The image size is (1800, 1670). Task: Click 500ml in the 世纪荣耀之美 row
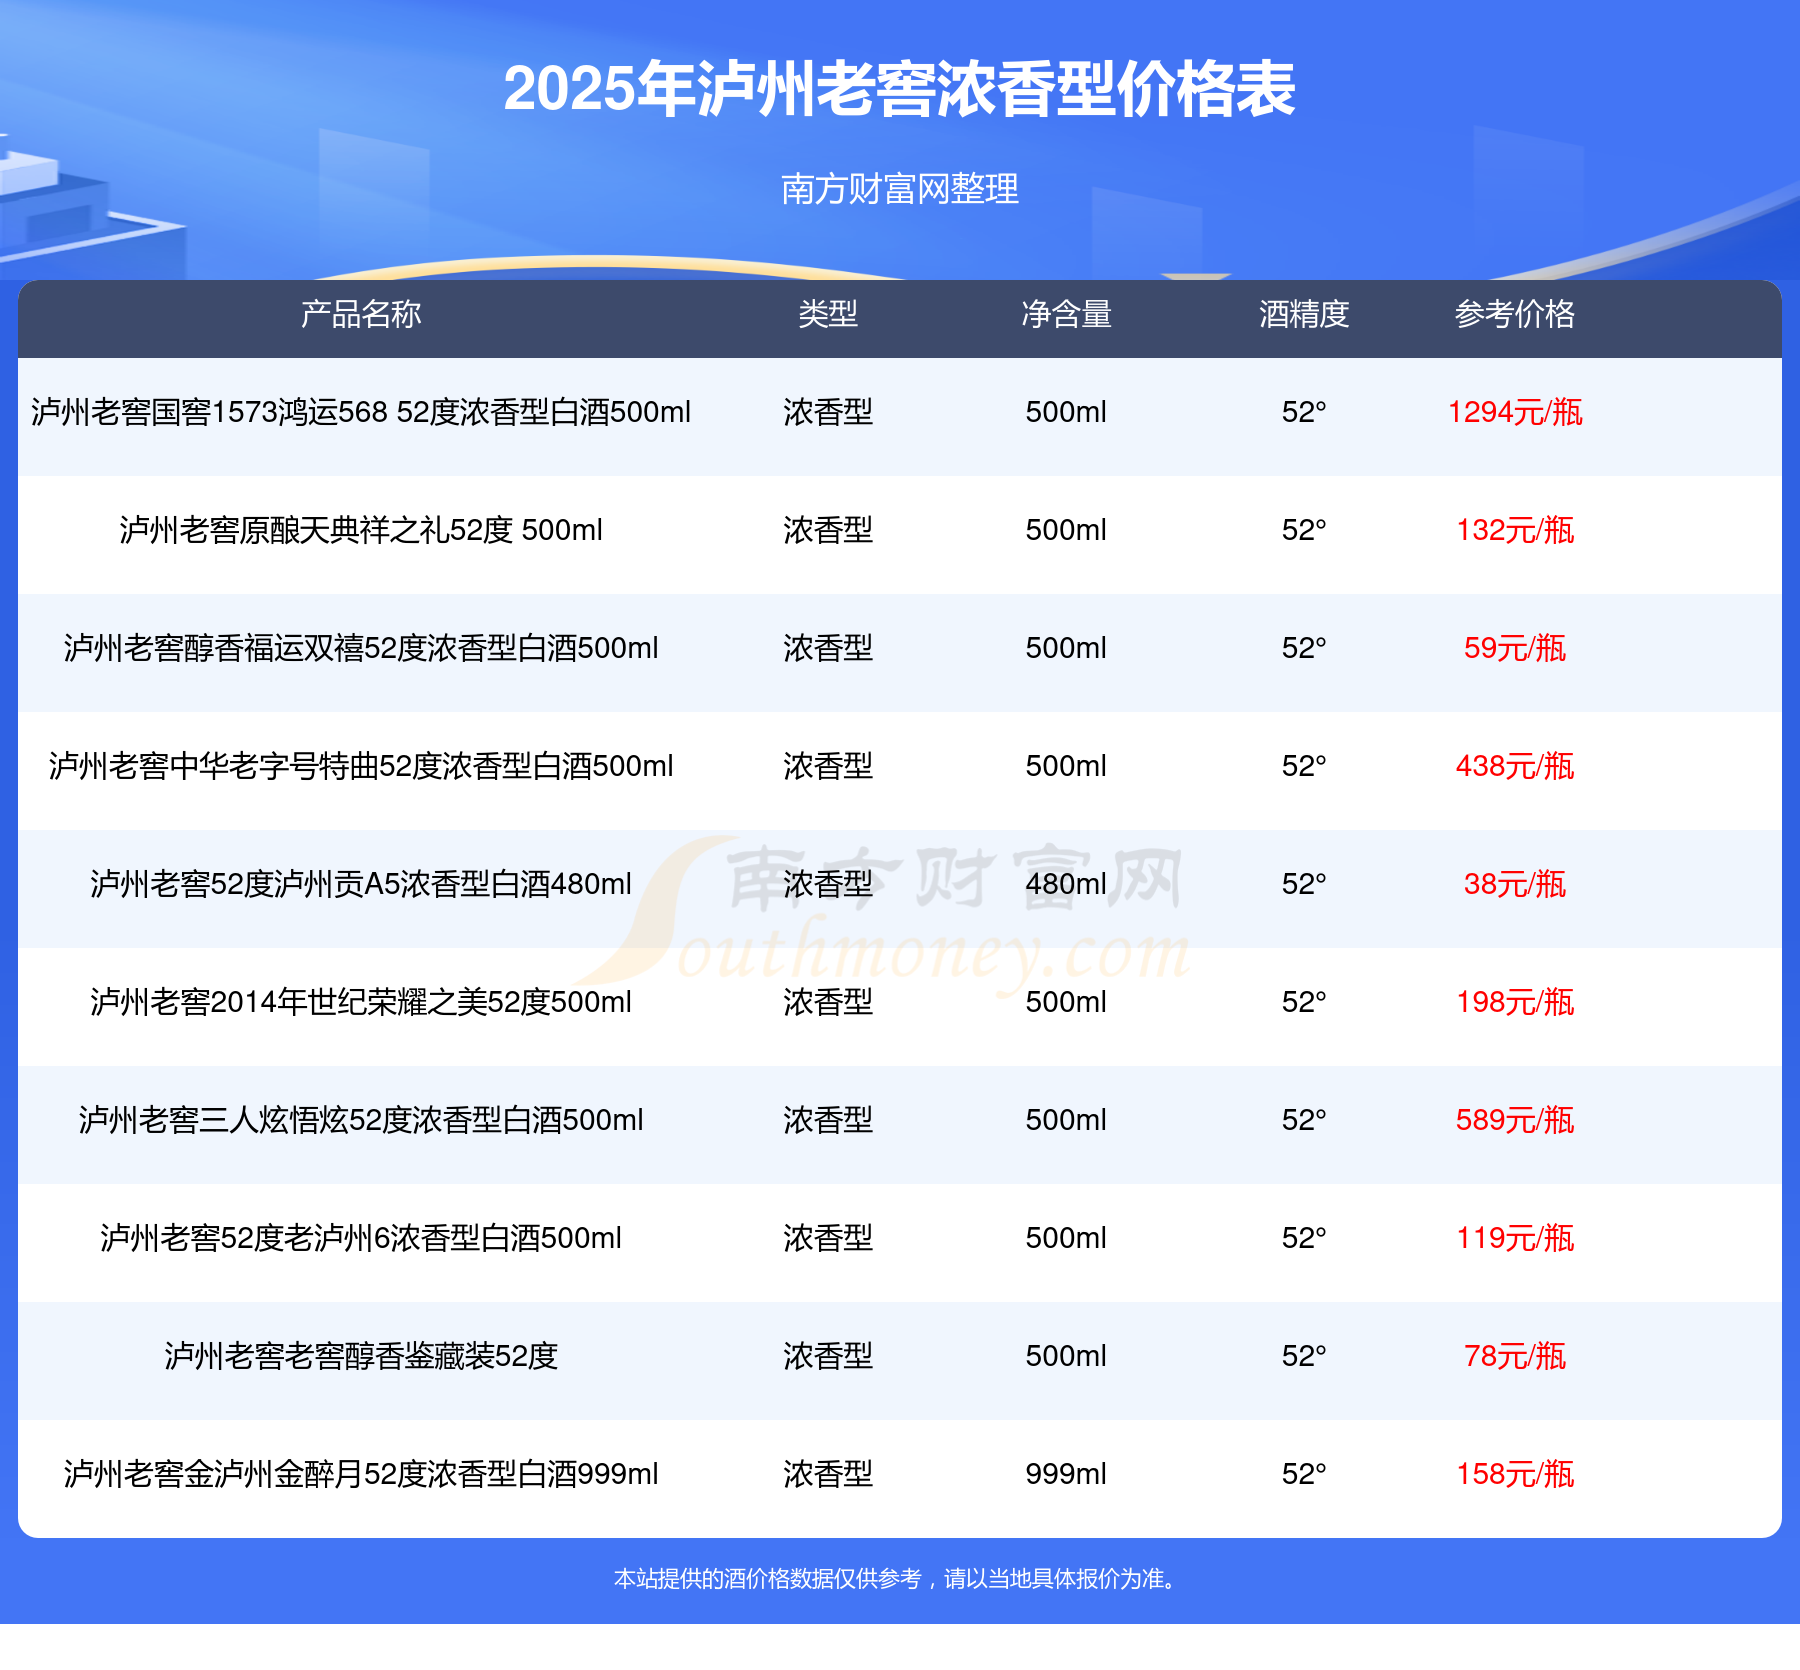tap(1066, 1002)
